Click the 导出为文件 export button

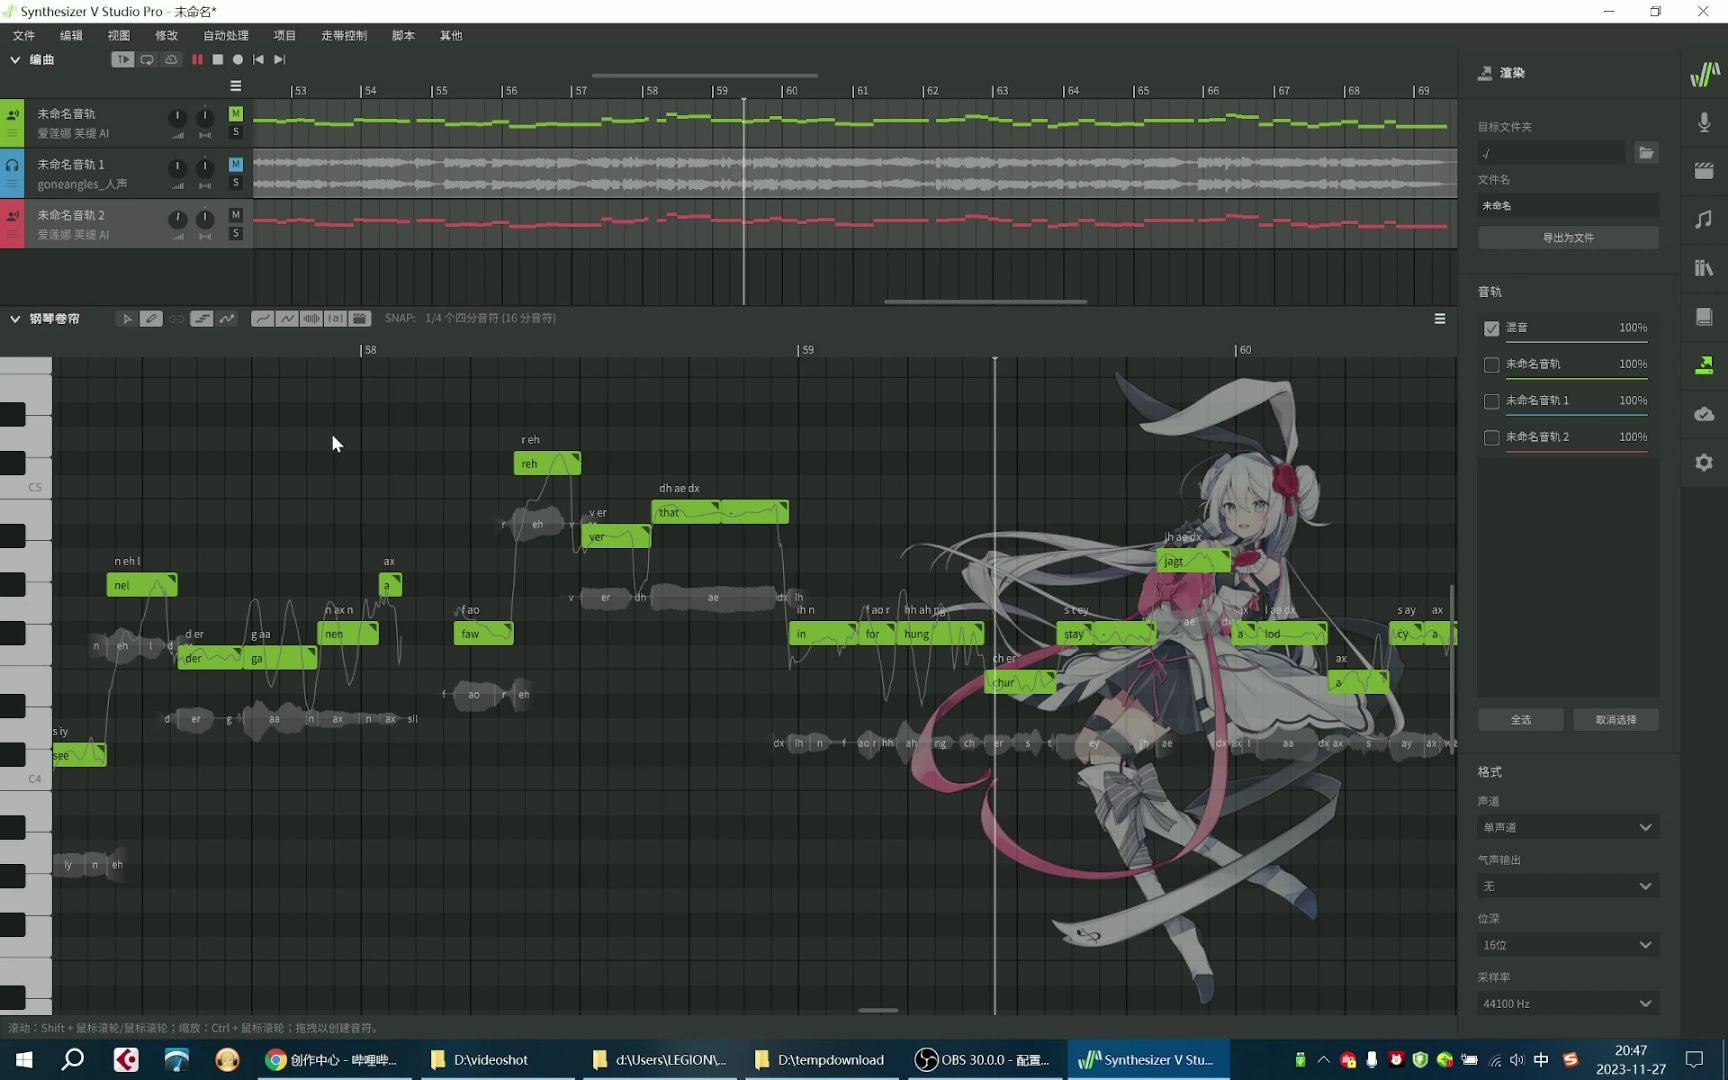1568,238
